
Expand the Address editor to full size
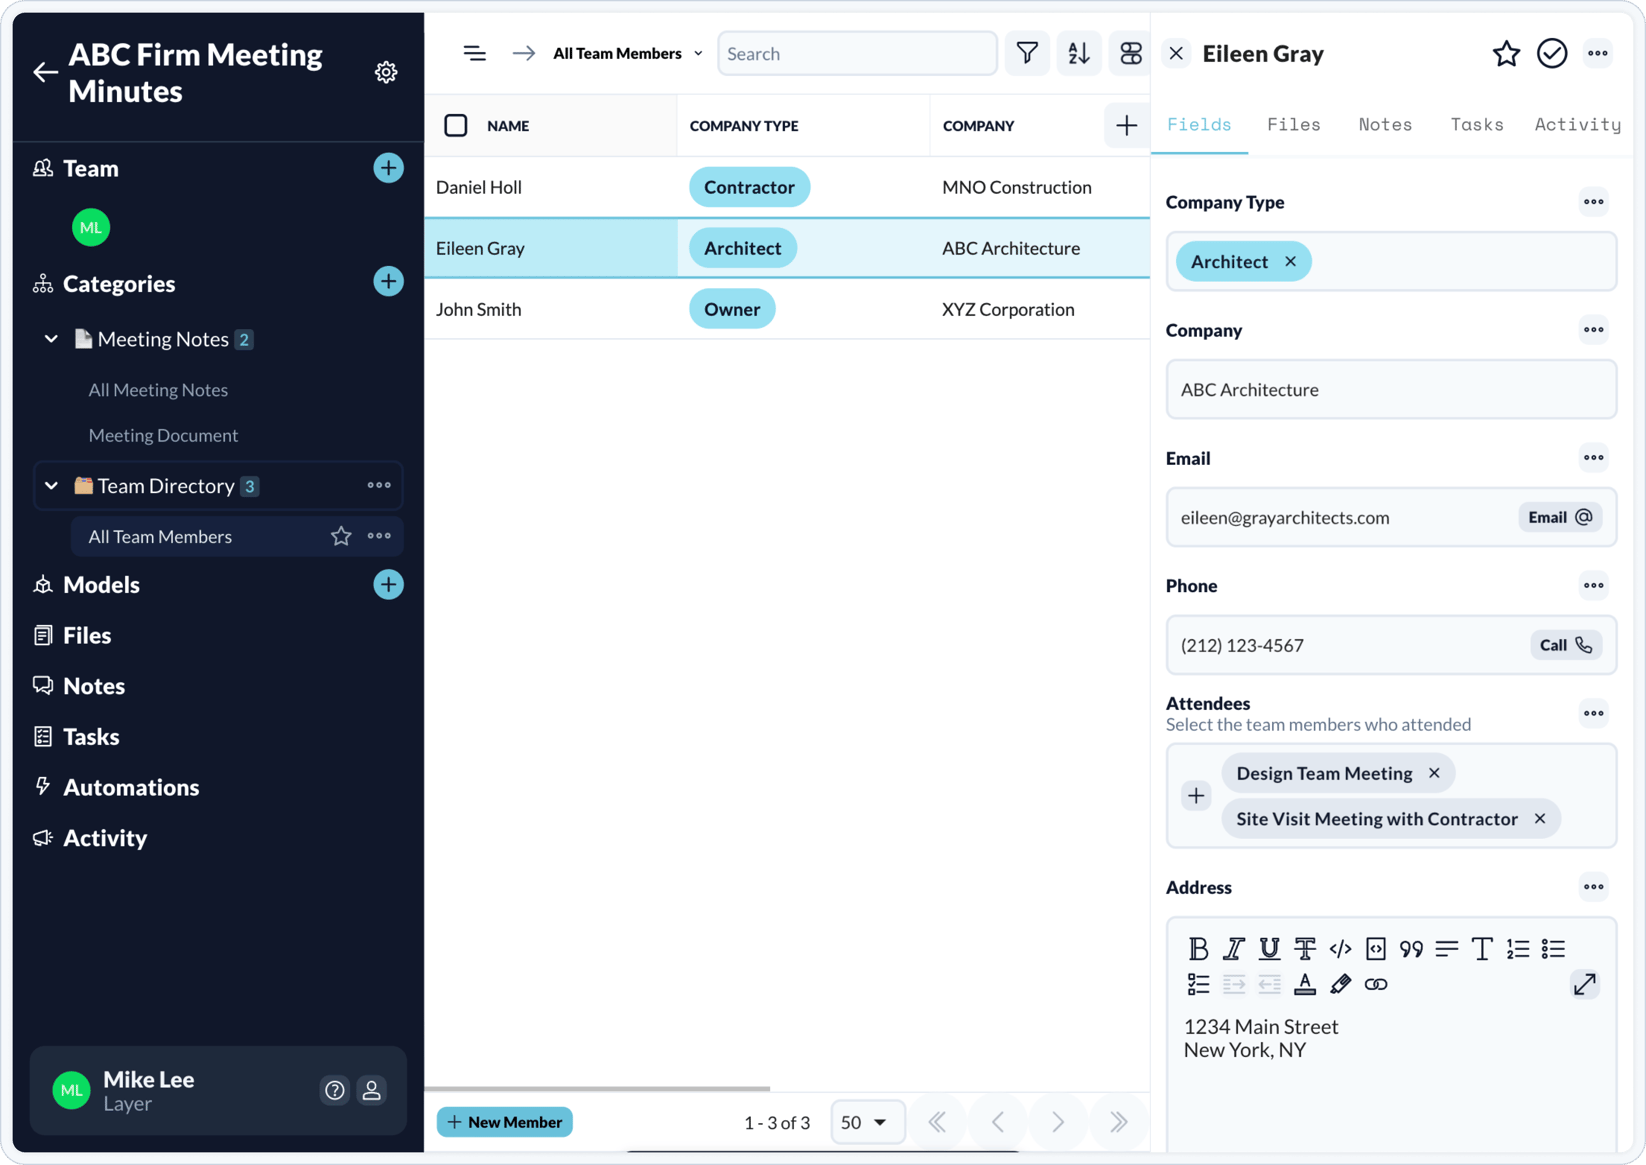(x=1585, y=984)
